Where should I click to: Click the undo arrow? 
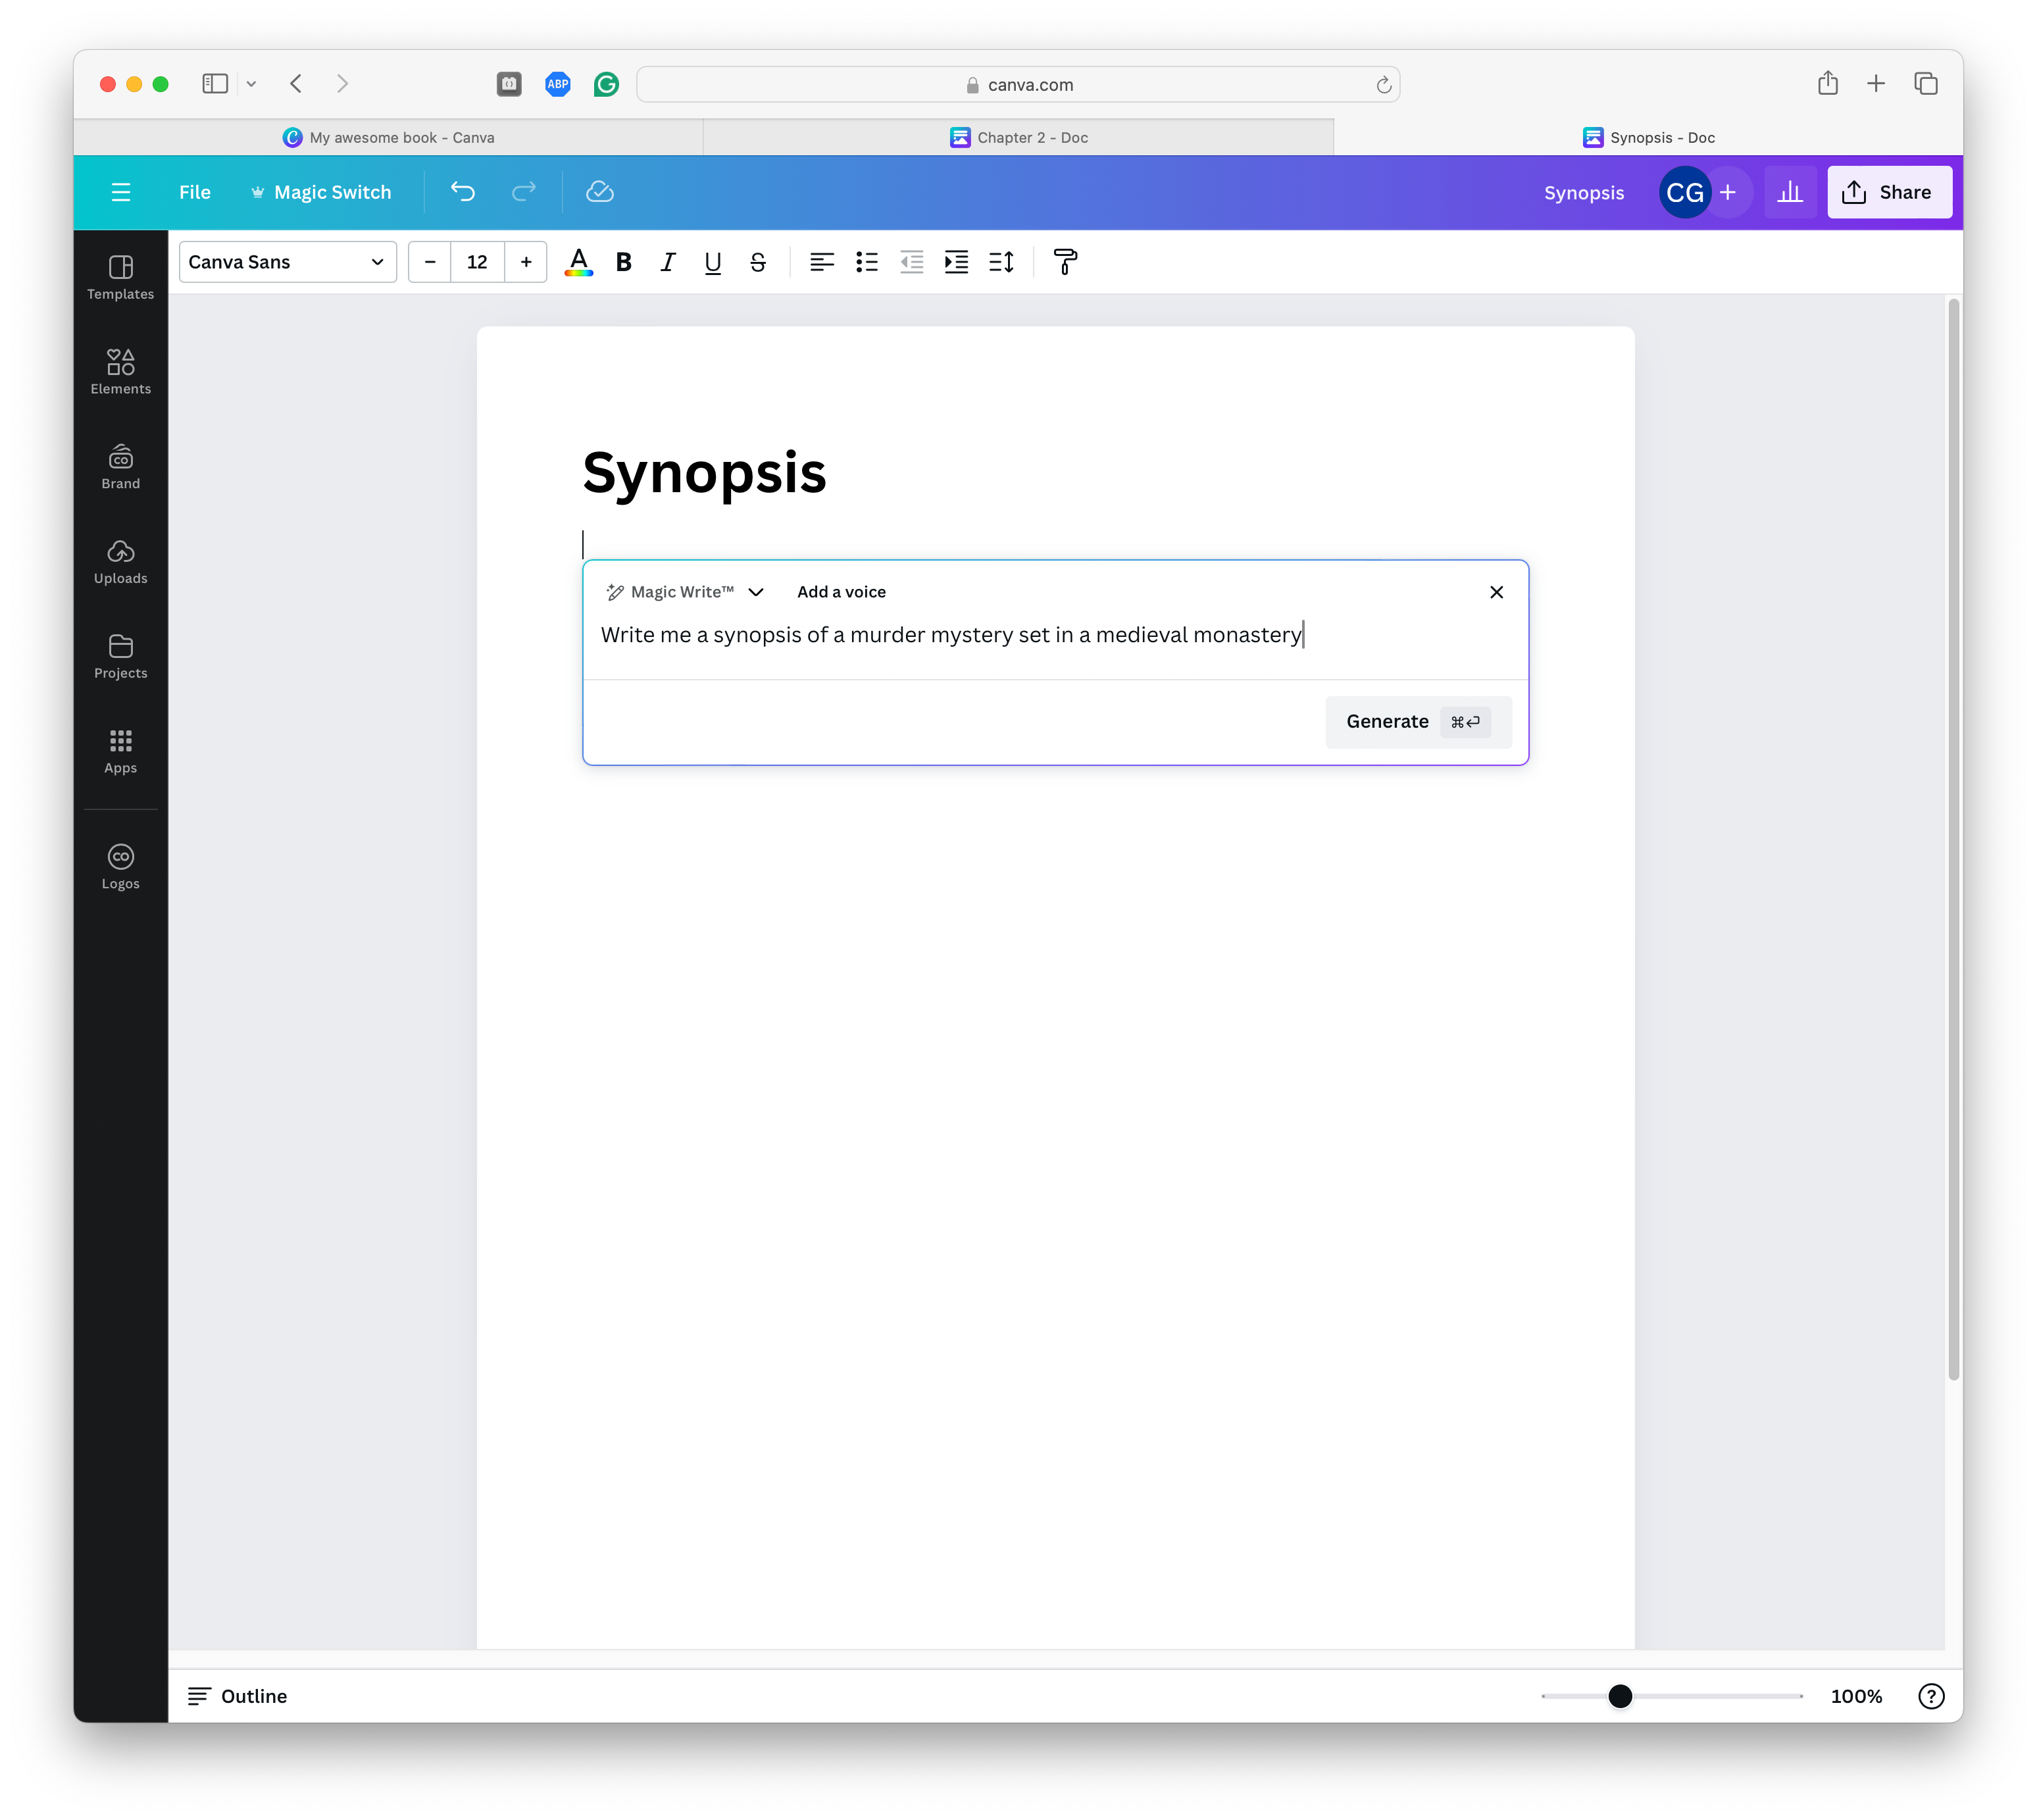tap(462, 192)
